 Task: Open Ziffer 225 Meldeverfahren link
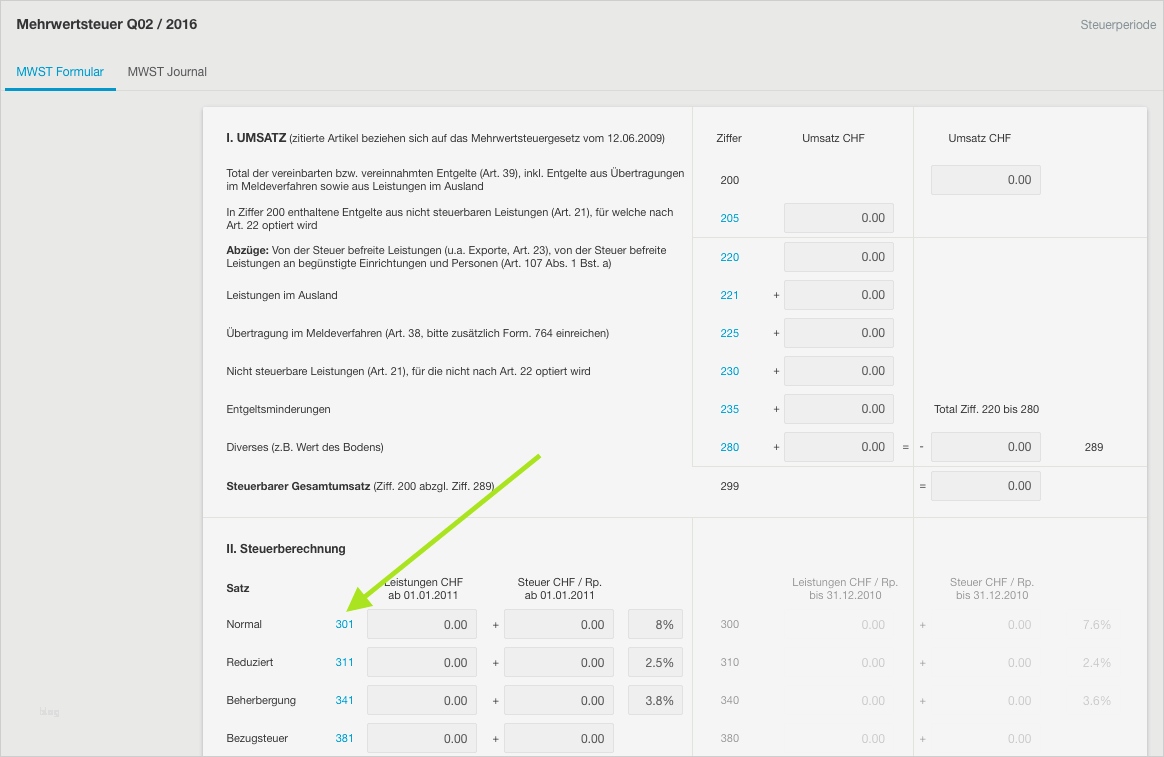729,333
